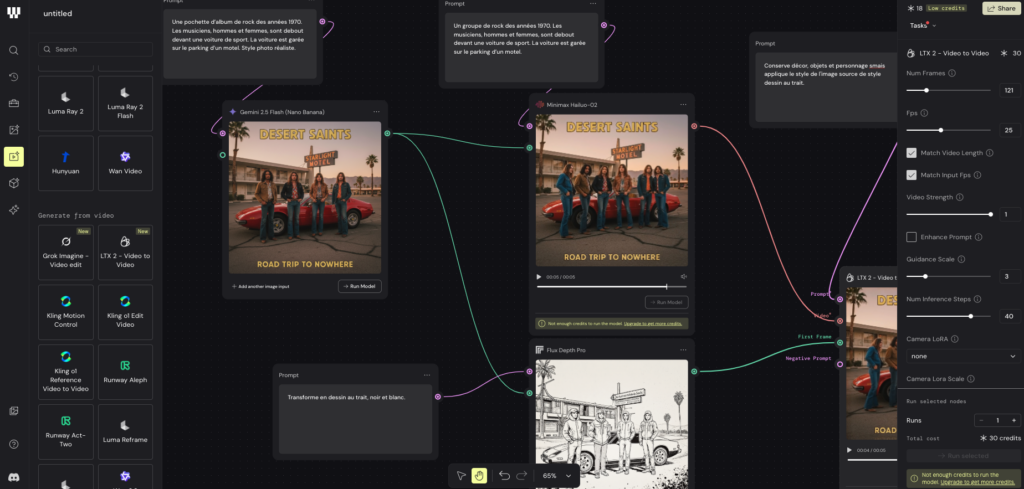
Task: Click the undo arrow in bottom toolbar
Action: (x=505, y=475)
